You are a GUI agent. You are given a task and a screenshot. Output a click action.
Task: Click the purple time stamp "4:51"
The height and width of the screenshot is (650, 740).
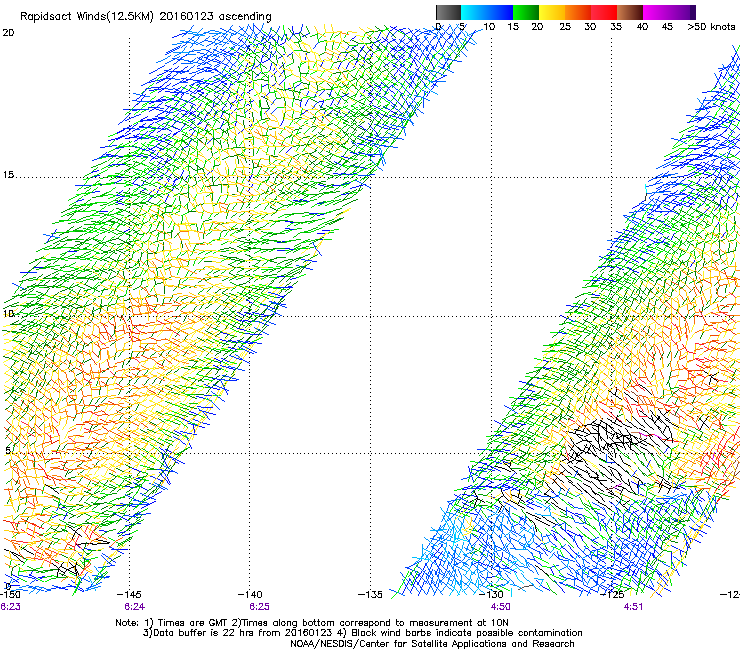tap(633, 607)
